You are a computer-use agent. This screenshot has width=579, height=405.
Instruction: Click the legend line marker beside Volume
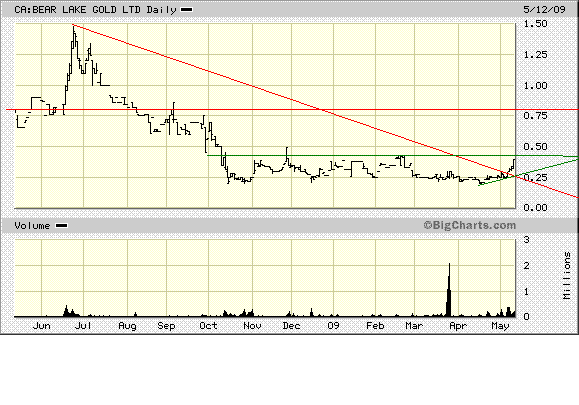click(x=61, y=226)
